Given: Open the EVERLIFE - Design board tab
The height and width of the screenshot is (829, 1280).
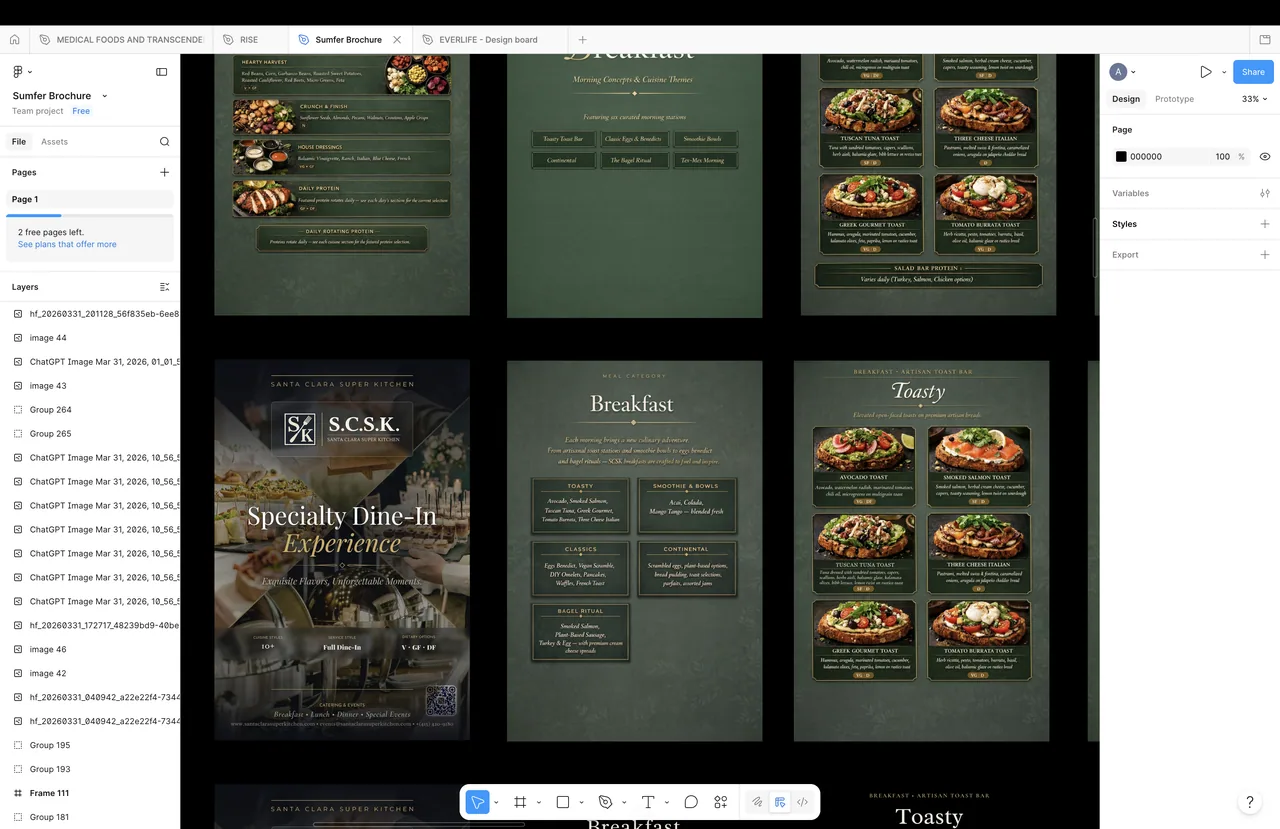Looking at the screenshot, I should point(488,40).
